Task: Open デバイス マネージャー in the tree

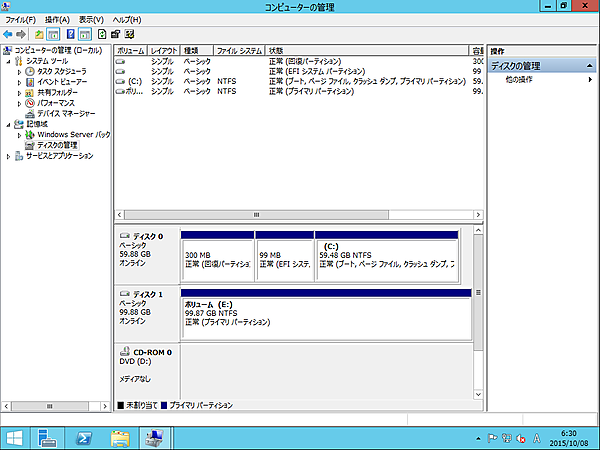Action: coord(66,114)
